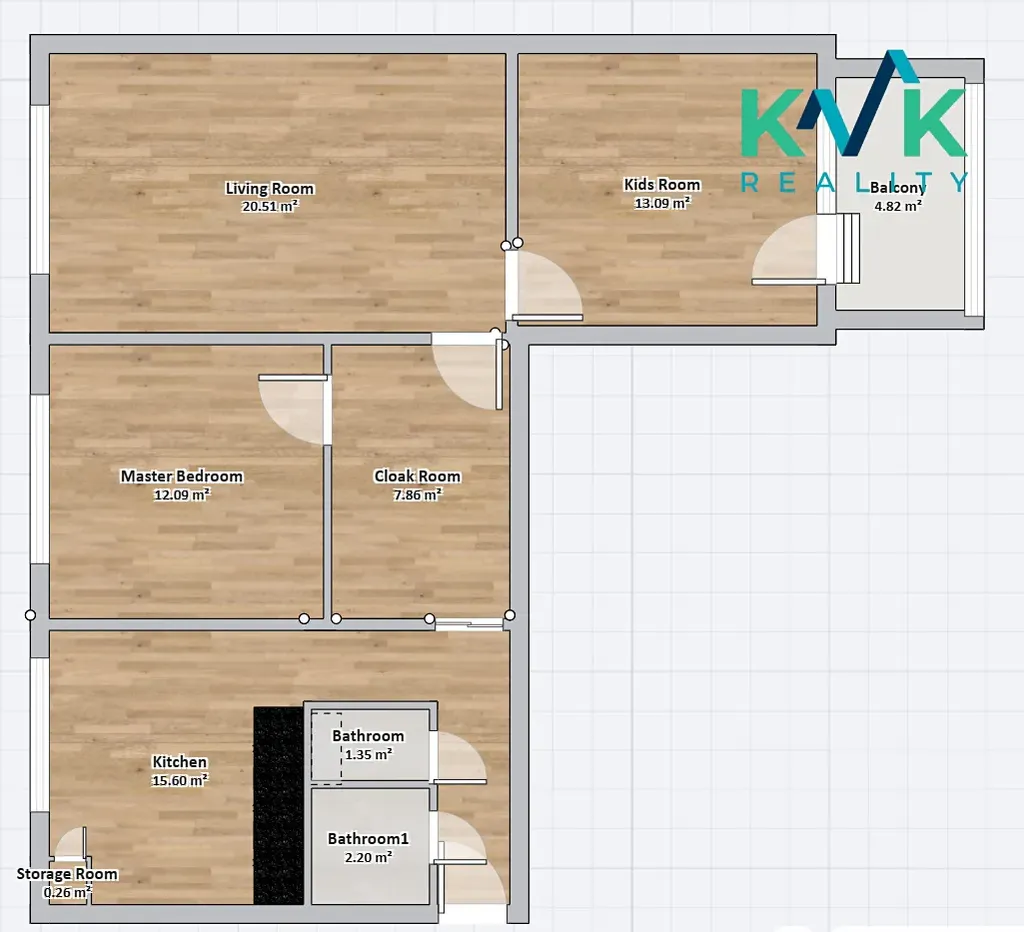Select the "Storage Room" label
This screenshot has height=932, width=1024.
pos(67,874)
